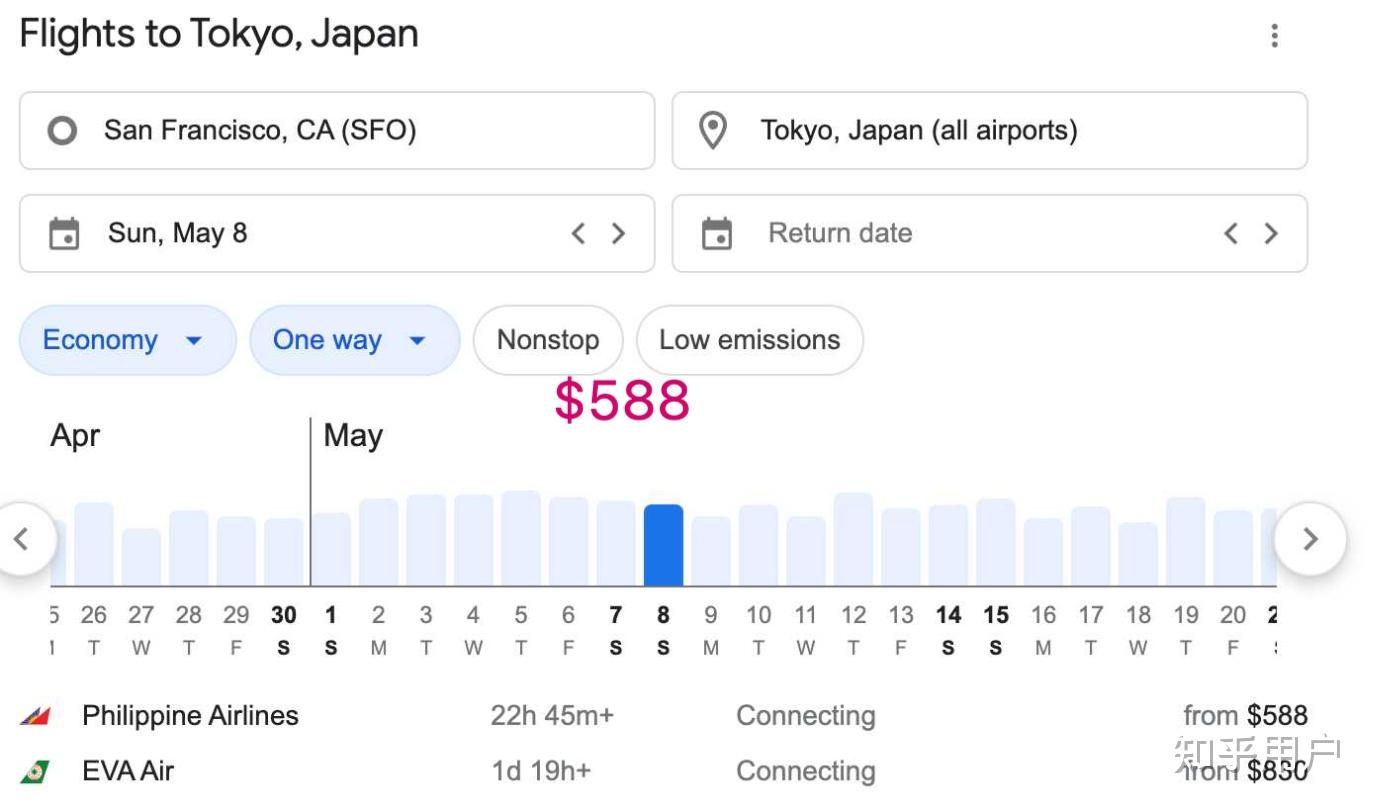The image size is (1380, 802).
Task: Open the three-dot more options menu
Action: click(1274, 36)
